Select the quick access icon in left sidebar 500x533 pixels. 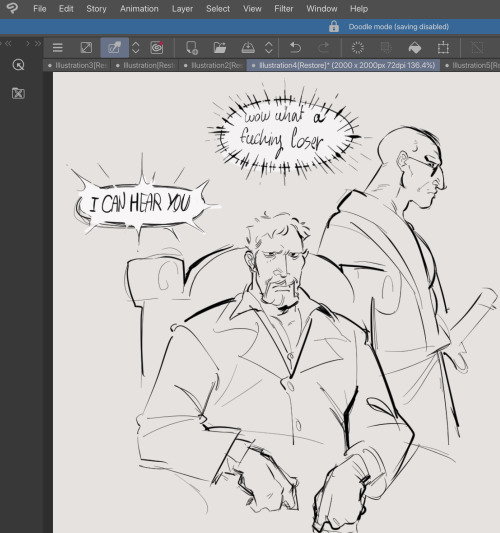coord(18,65)
